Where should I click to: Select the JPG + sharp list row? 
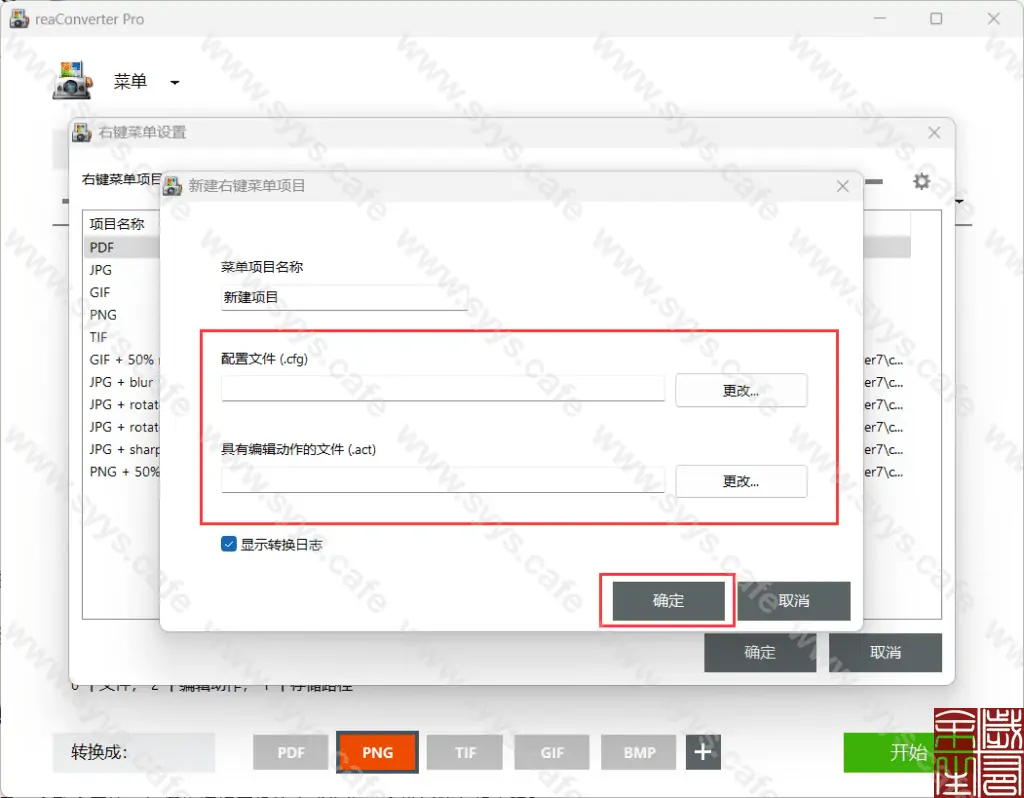pos(121,449)
